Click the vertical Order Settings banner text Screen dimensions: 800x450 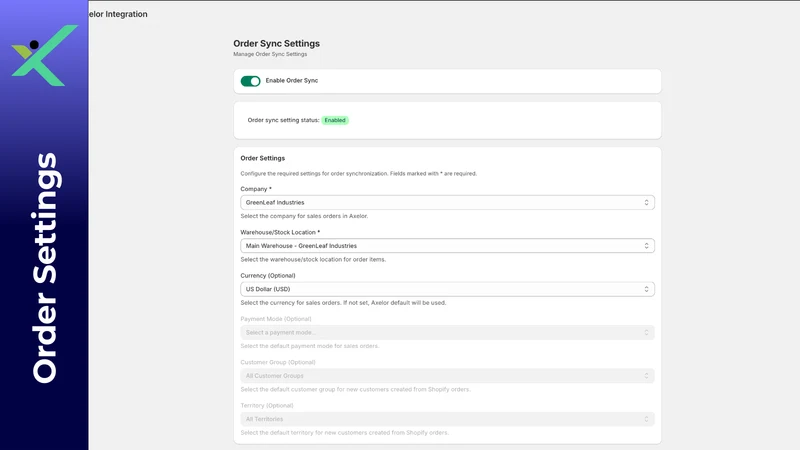point(45,268)
